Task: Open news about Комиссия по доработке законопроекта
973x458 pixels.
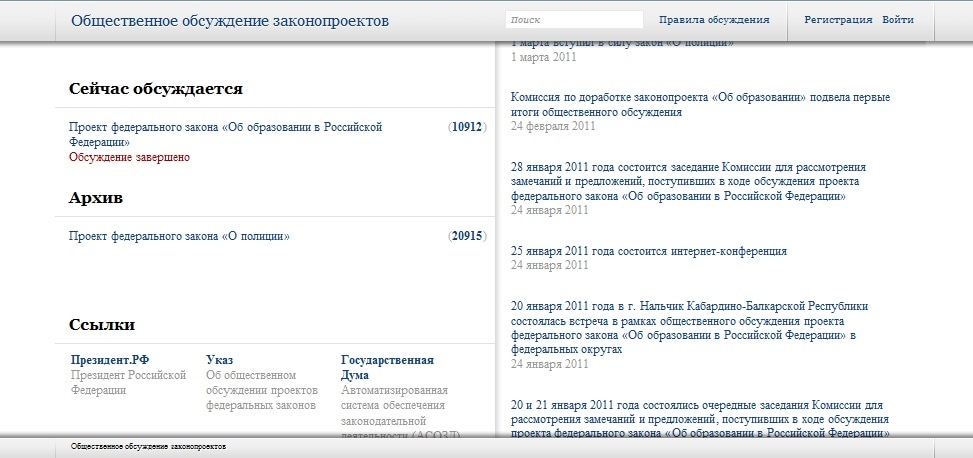Action: 699,105
